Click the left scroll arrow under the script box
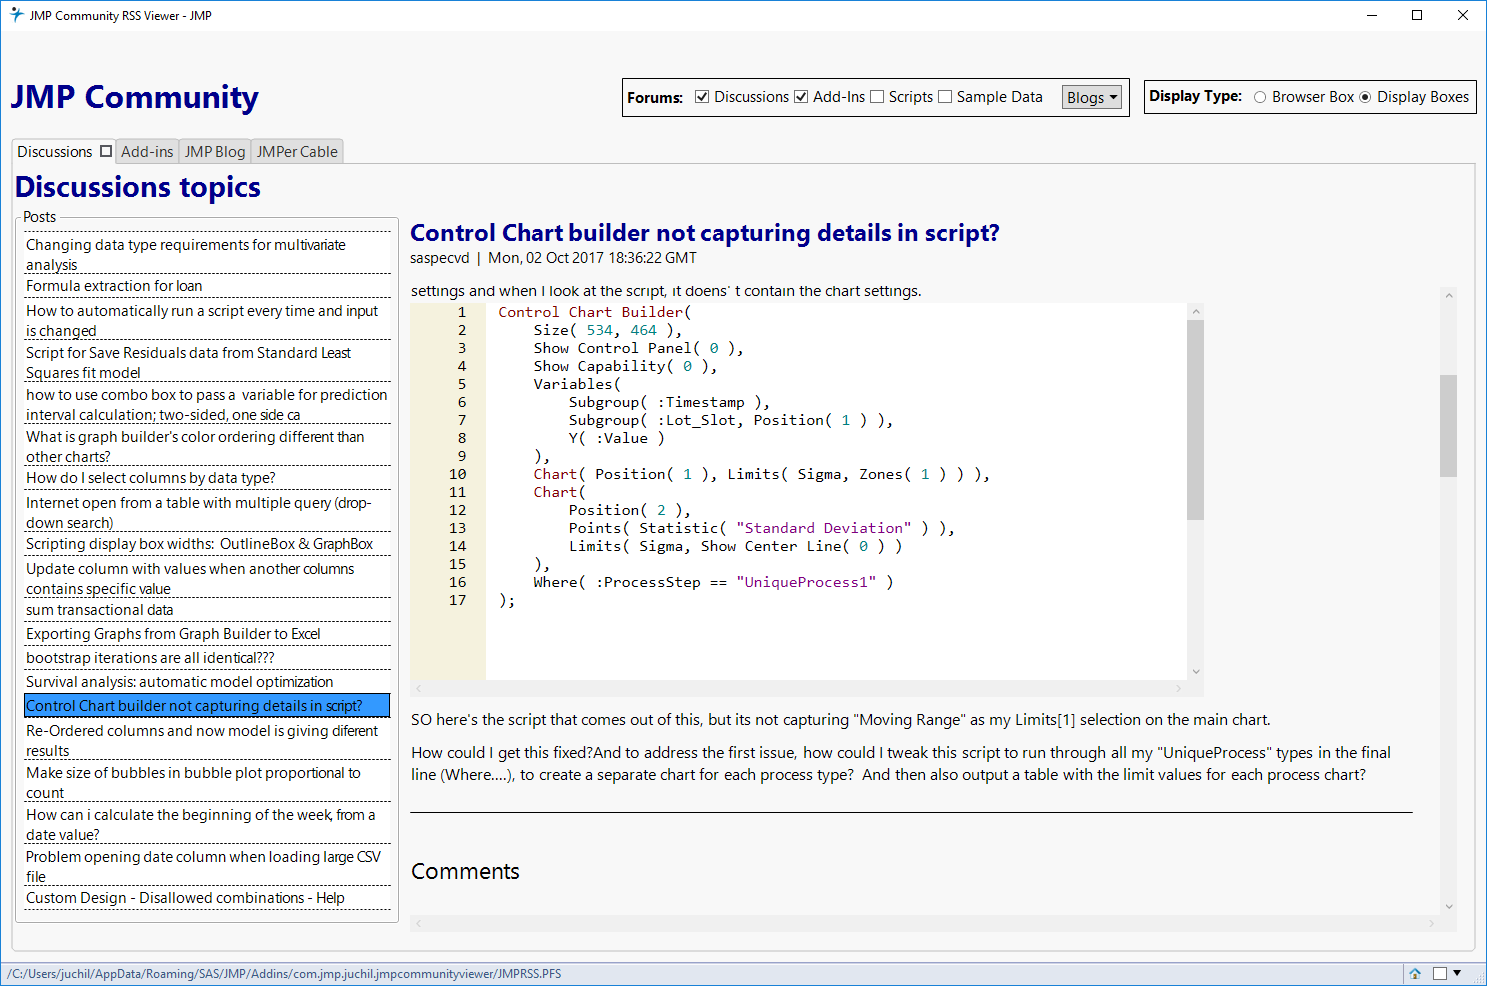1487x986 pixels. (417, 688)
